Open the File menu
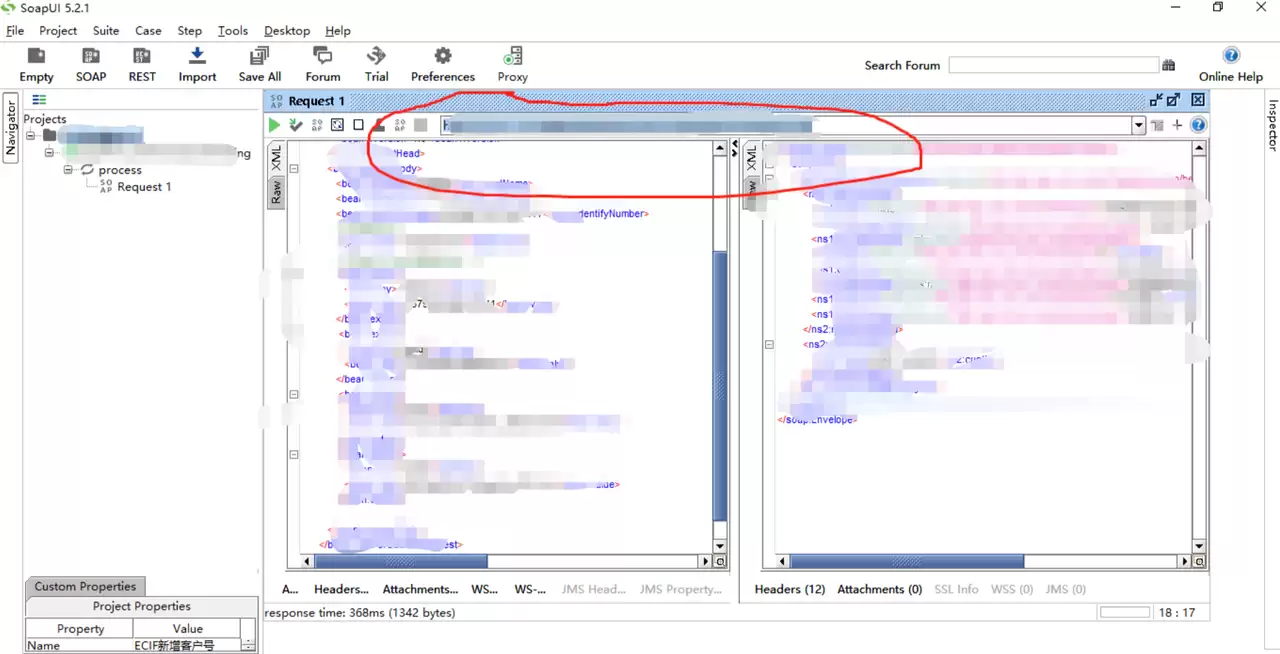Screen dimensions: 1280x654 [x=15, y=30]
